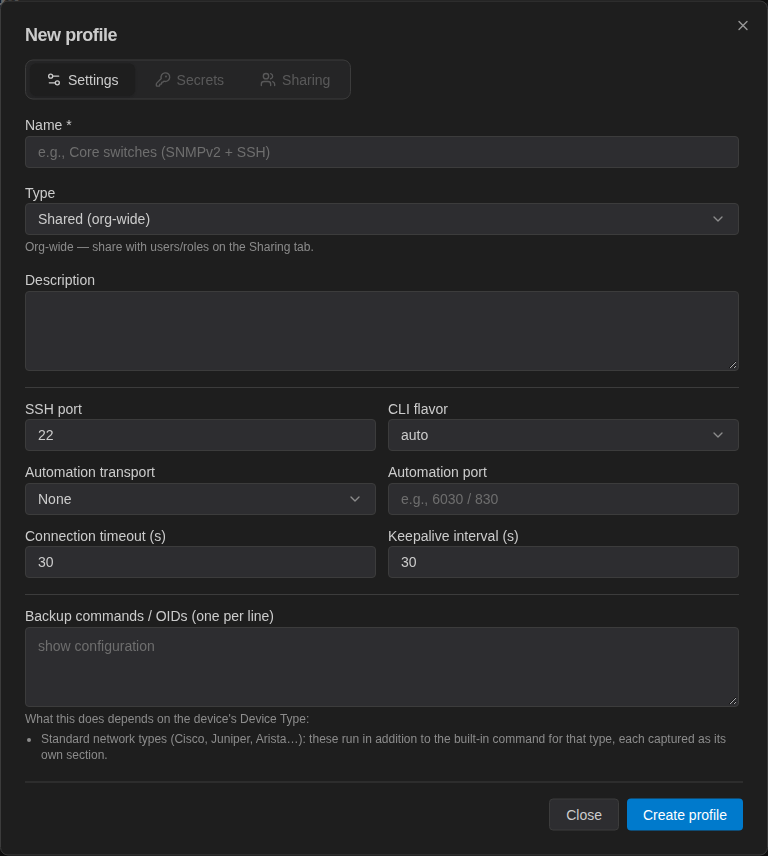Click the 'What this does depends' help text

pos(167,719)
